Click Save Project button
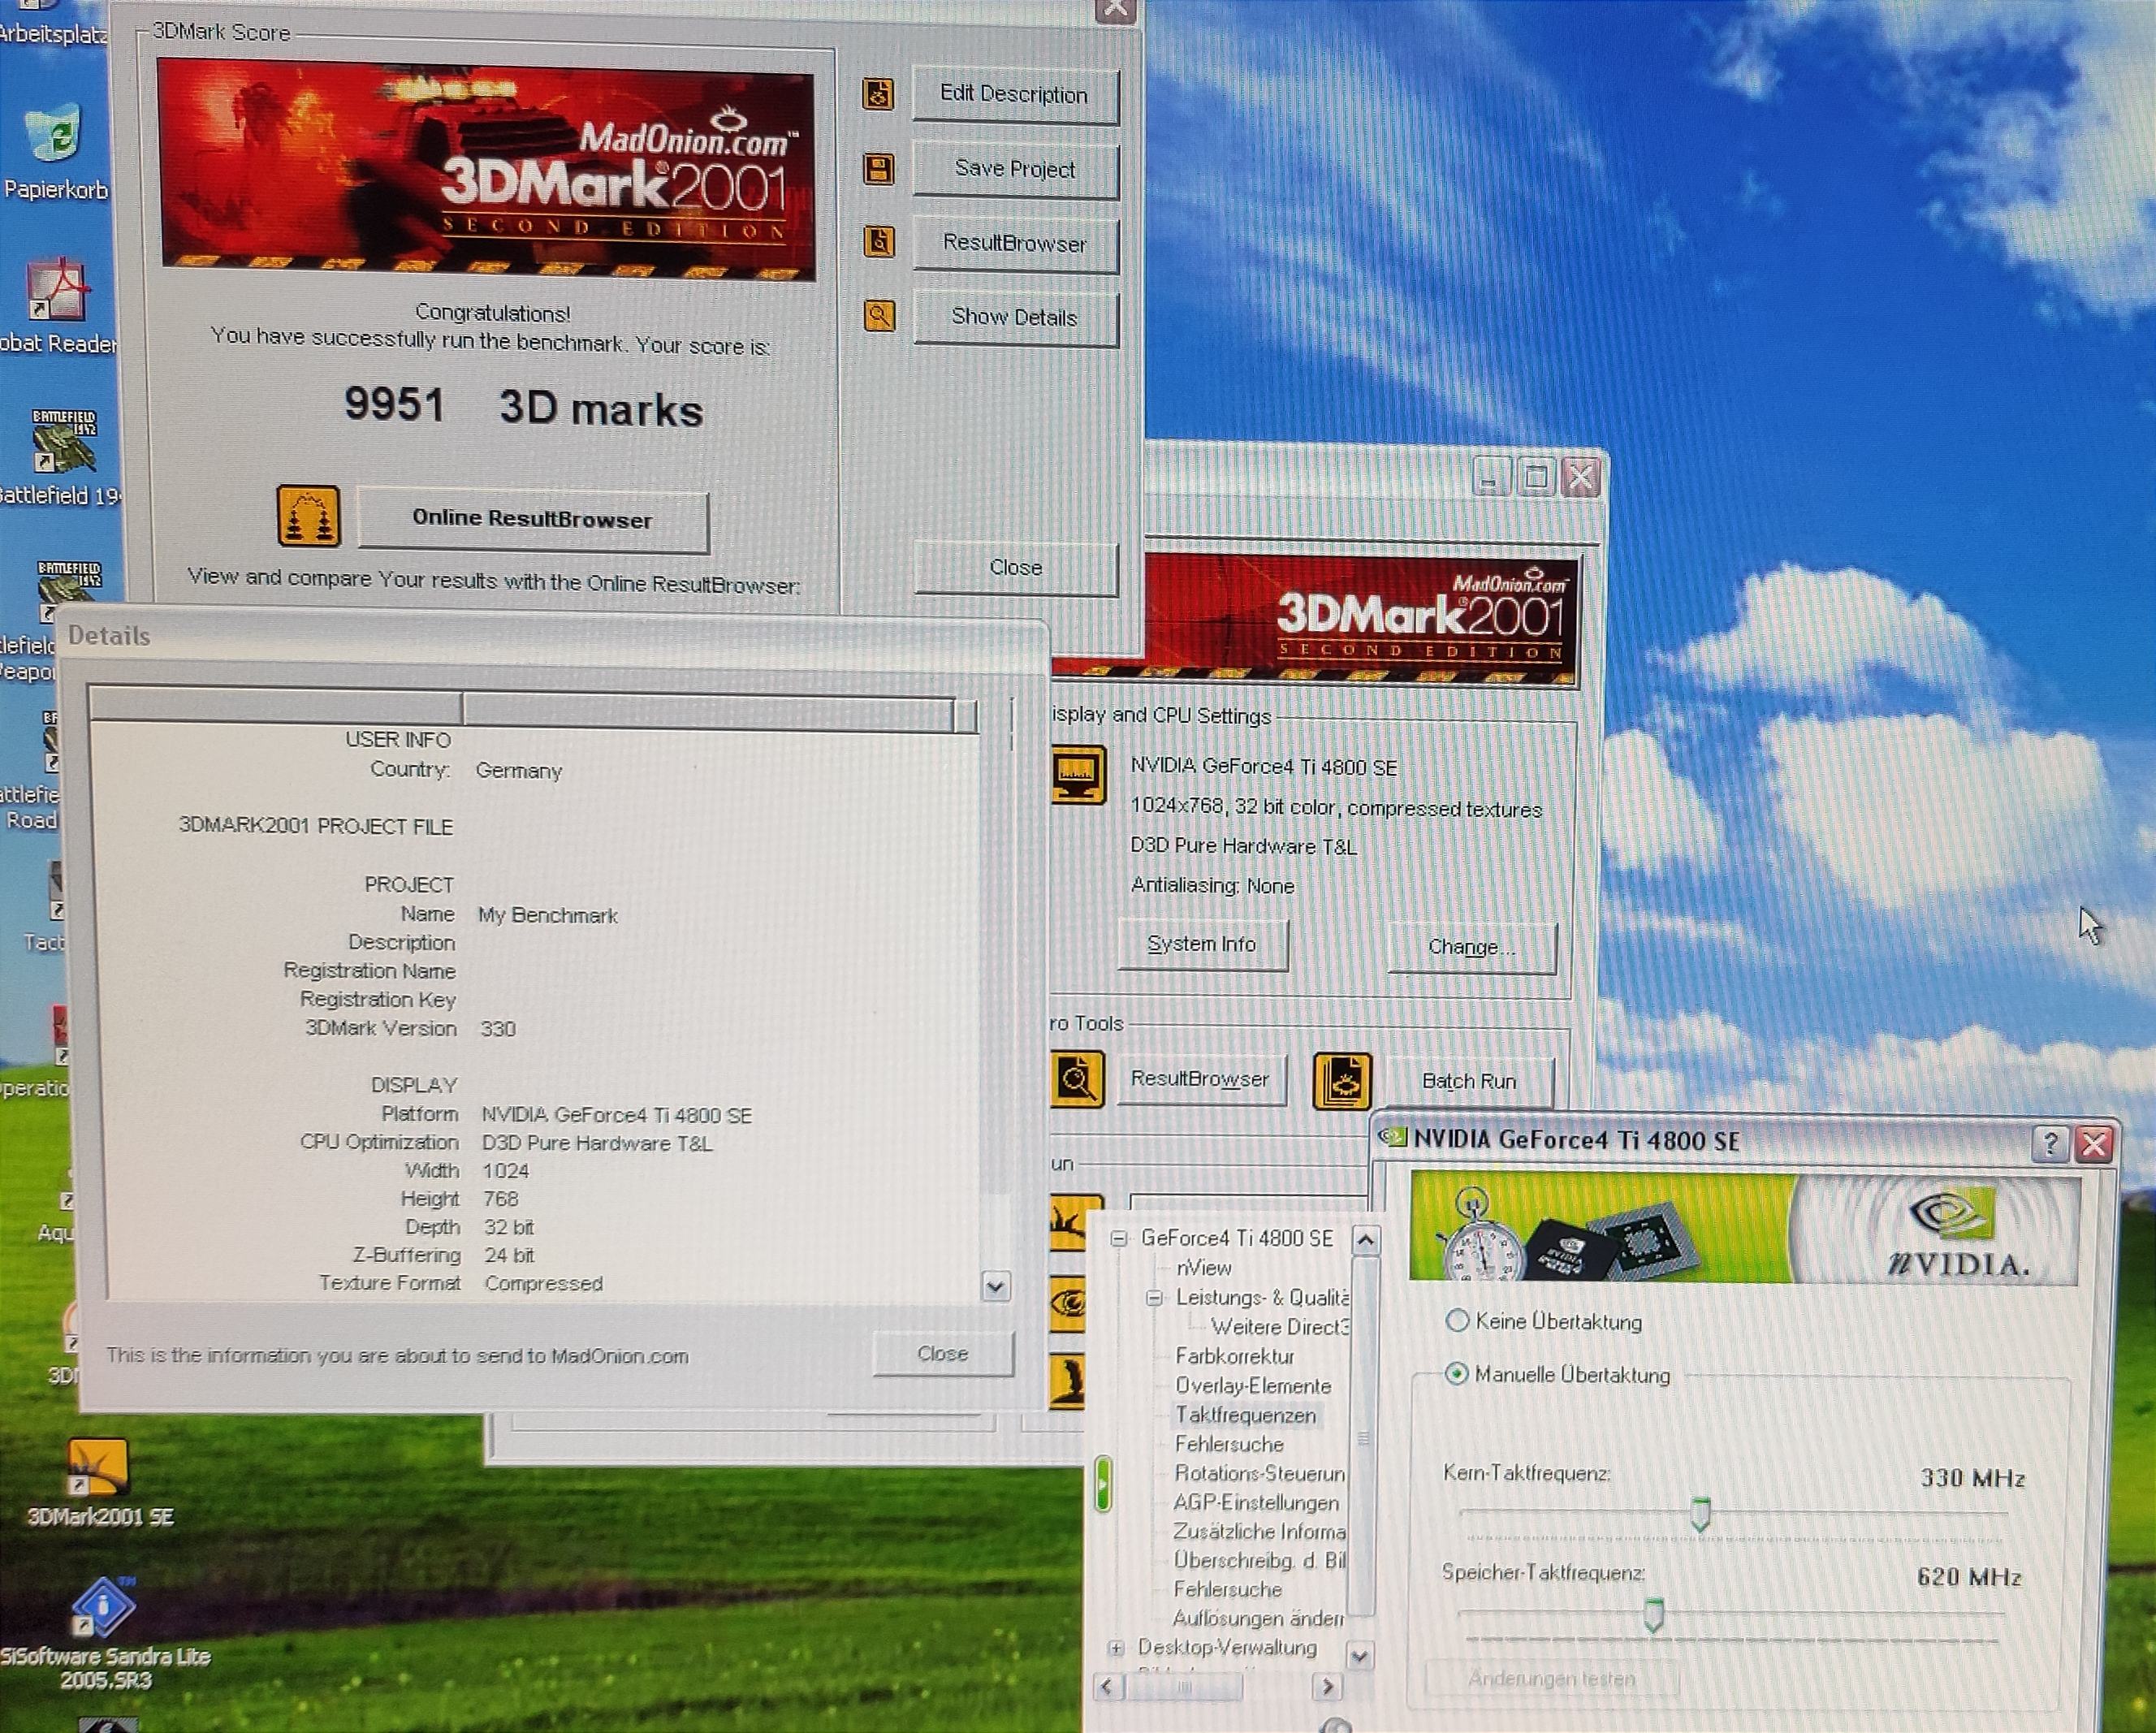 (1015, 170)
